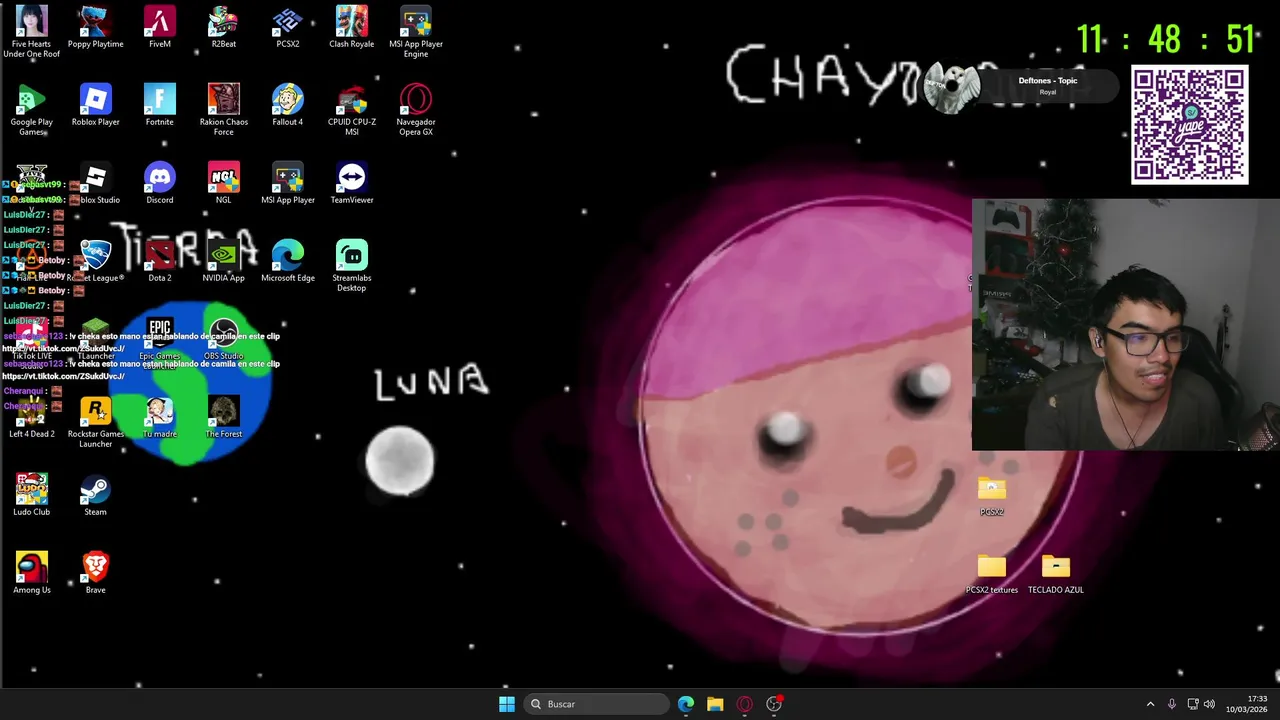
Task: Open Navegador Opera GX desktop shortcut
Action: click(x=416, y=110)
